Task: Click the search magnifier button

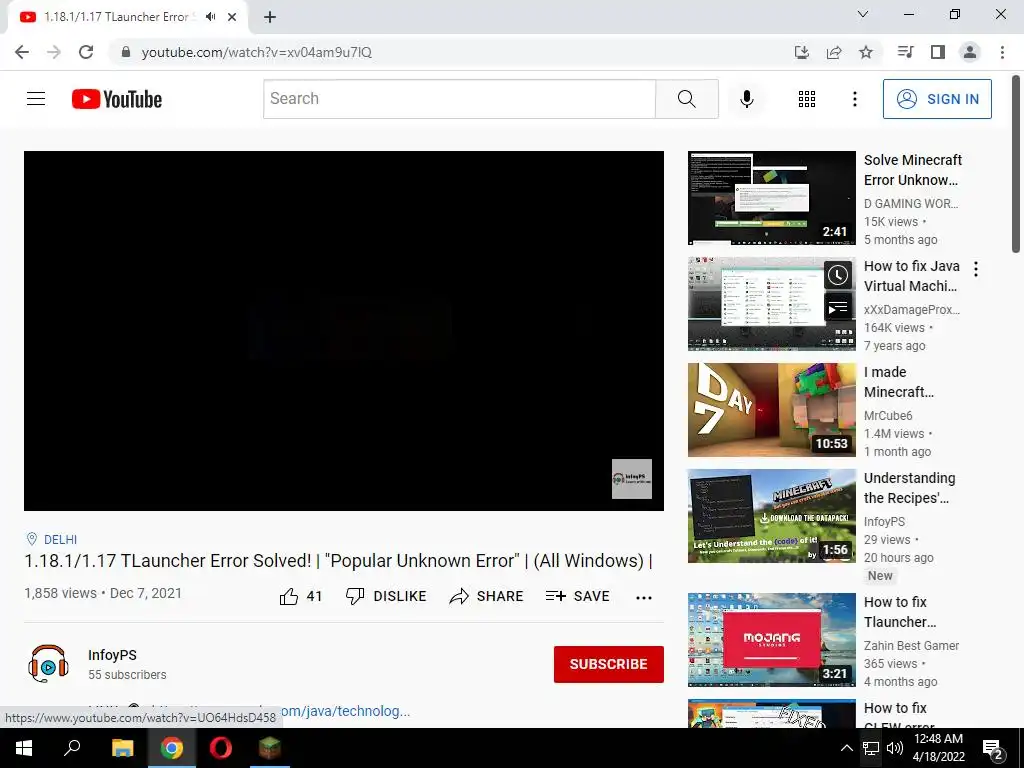Action: (686, 99)
